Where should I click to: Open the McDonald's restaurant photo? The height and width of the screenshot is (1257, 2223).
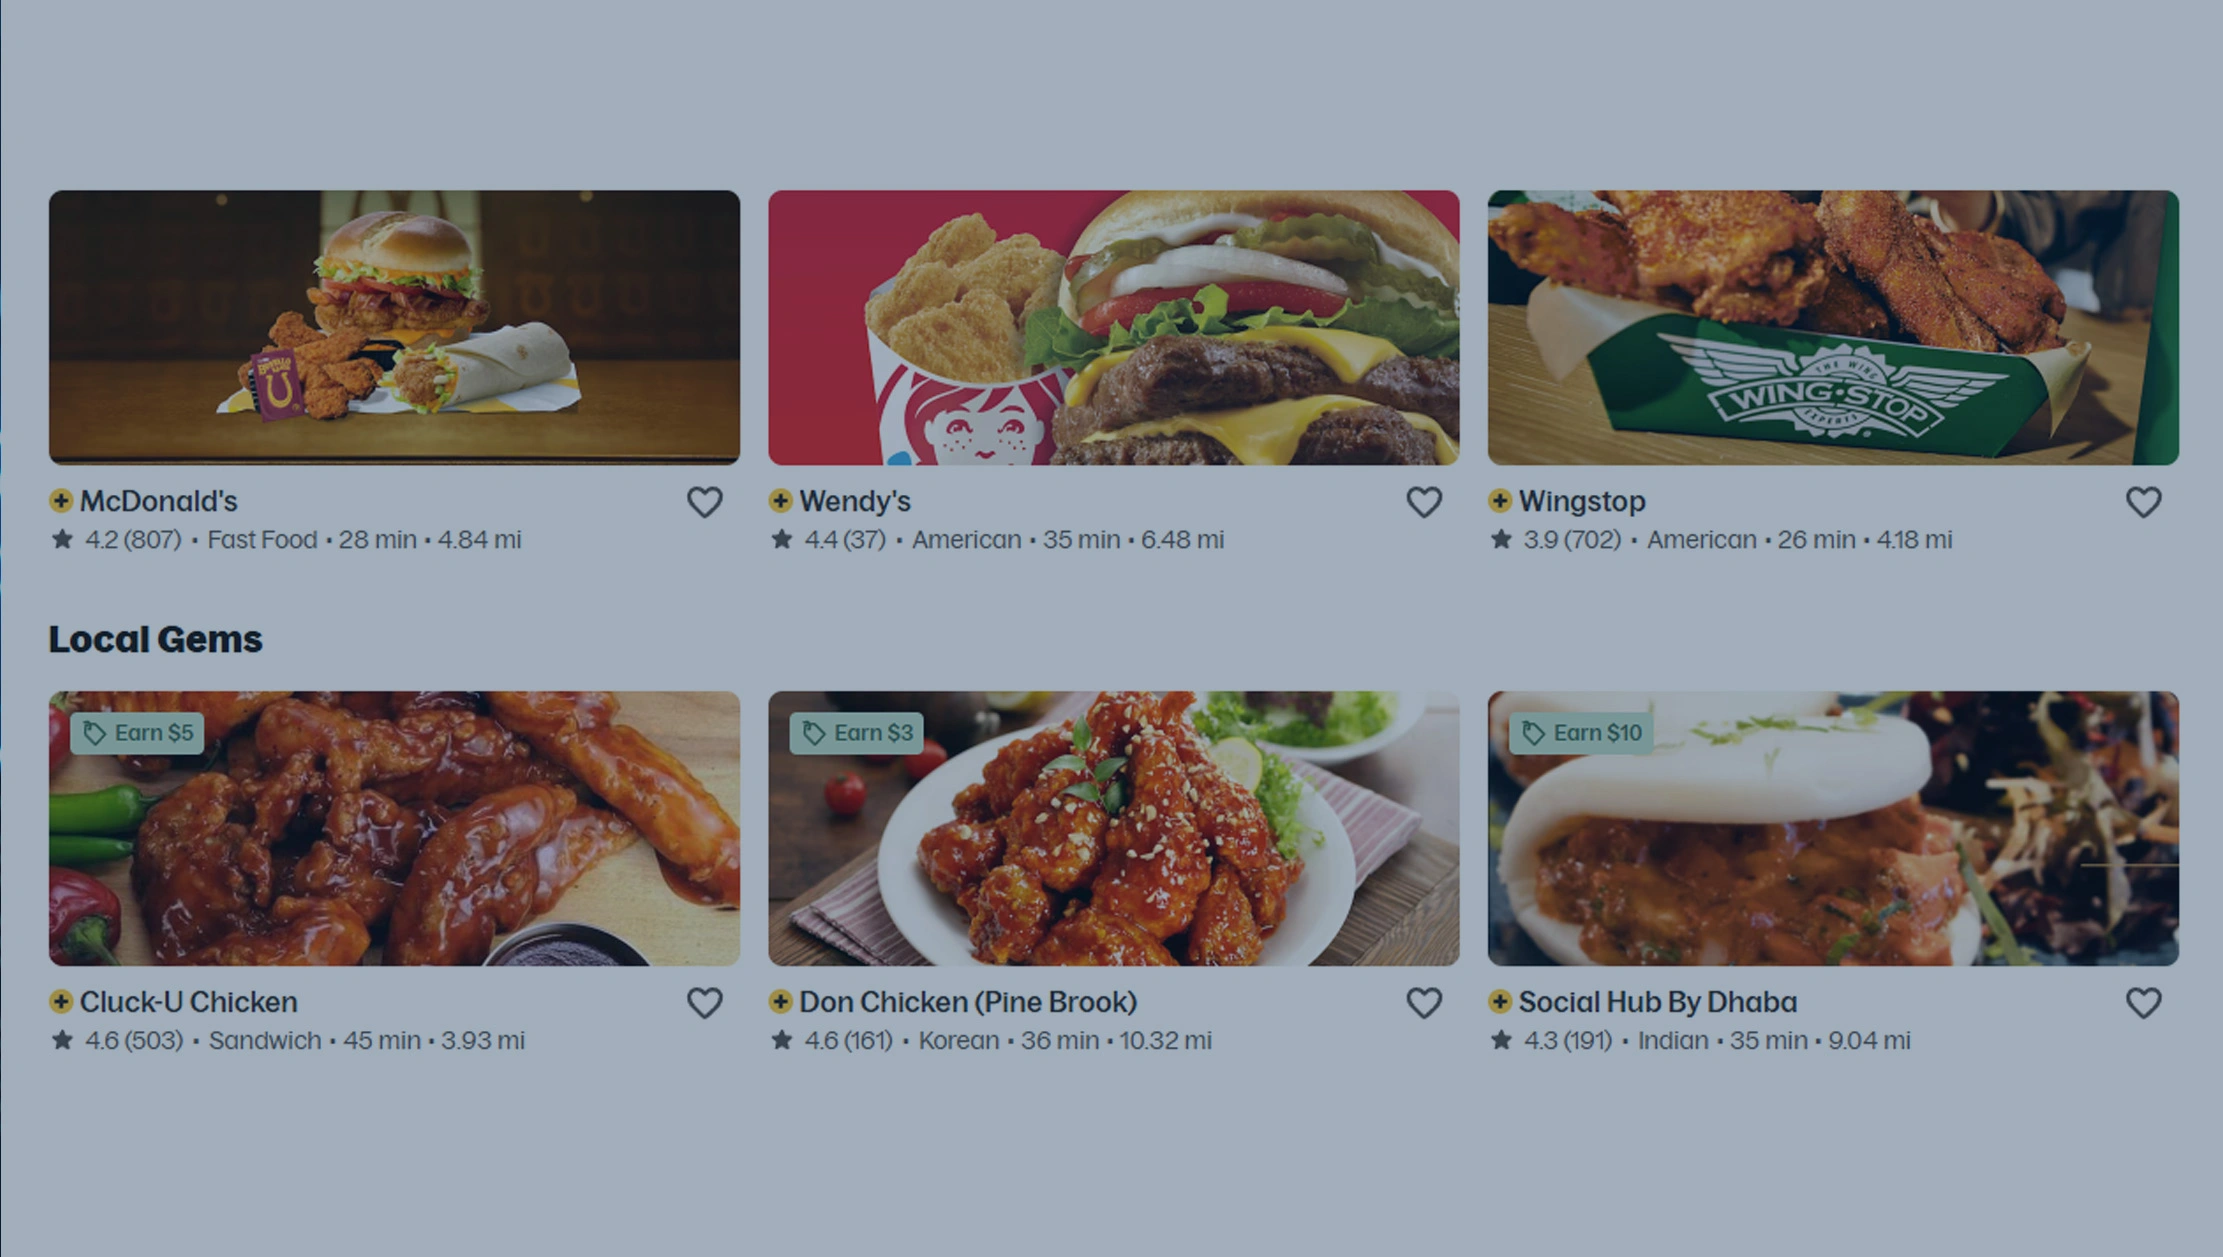[395, 328]
